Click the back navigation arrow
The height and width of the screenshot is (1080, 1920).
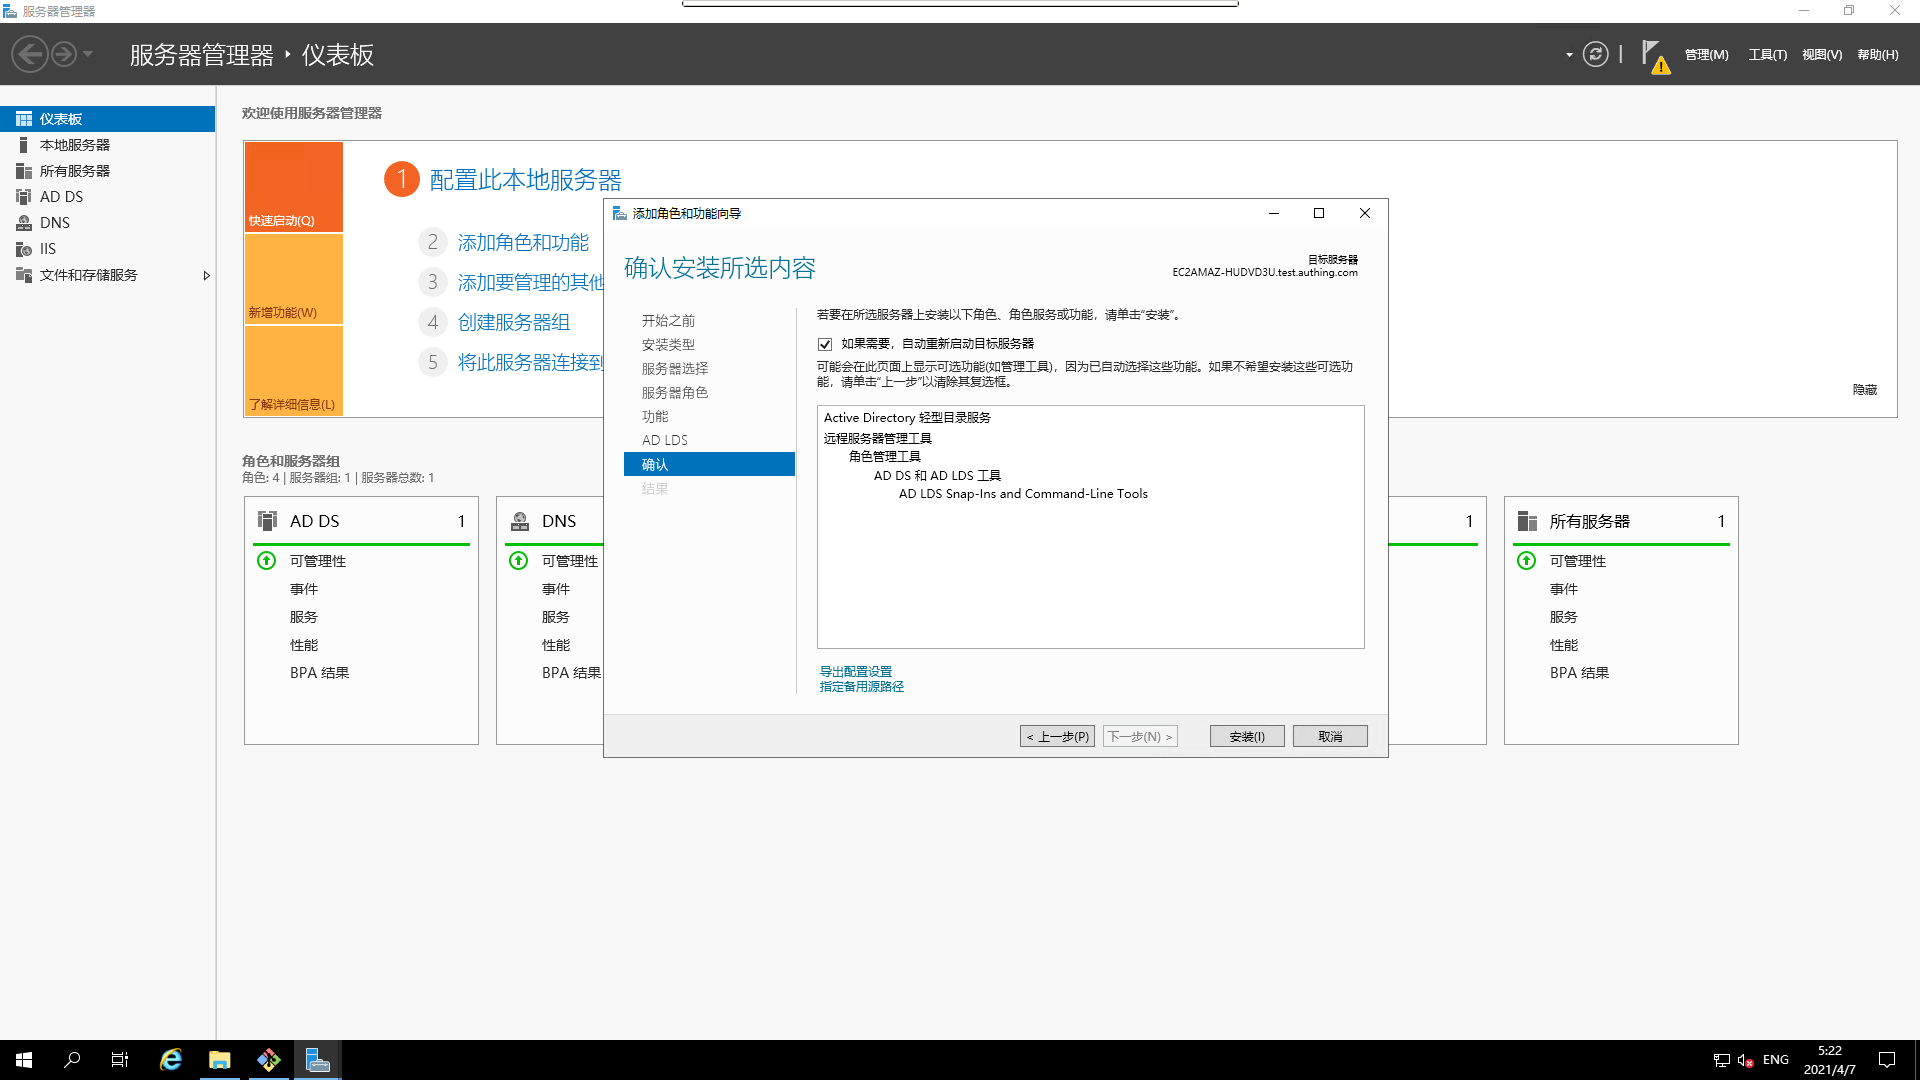click(30, 54)
